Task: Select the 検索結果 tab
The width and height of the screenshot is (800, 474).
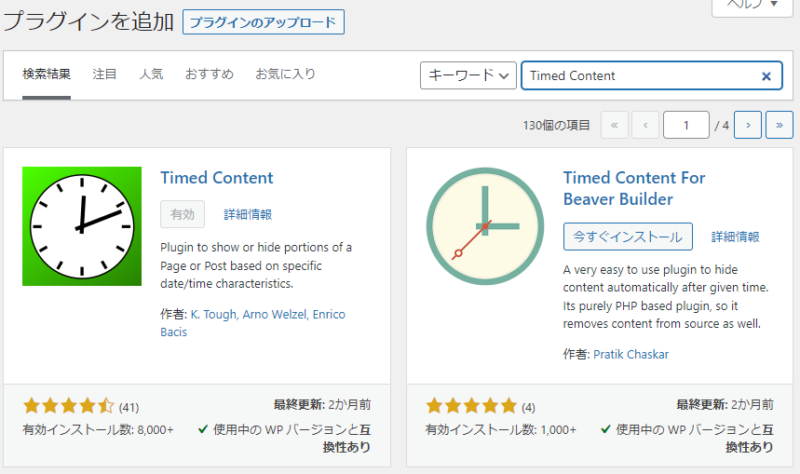Action: (46, 74)
